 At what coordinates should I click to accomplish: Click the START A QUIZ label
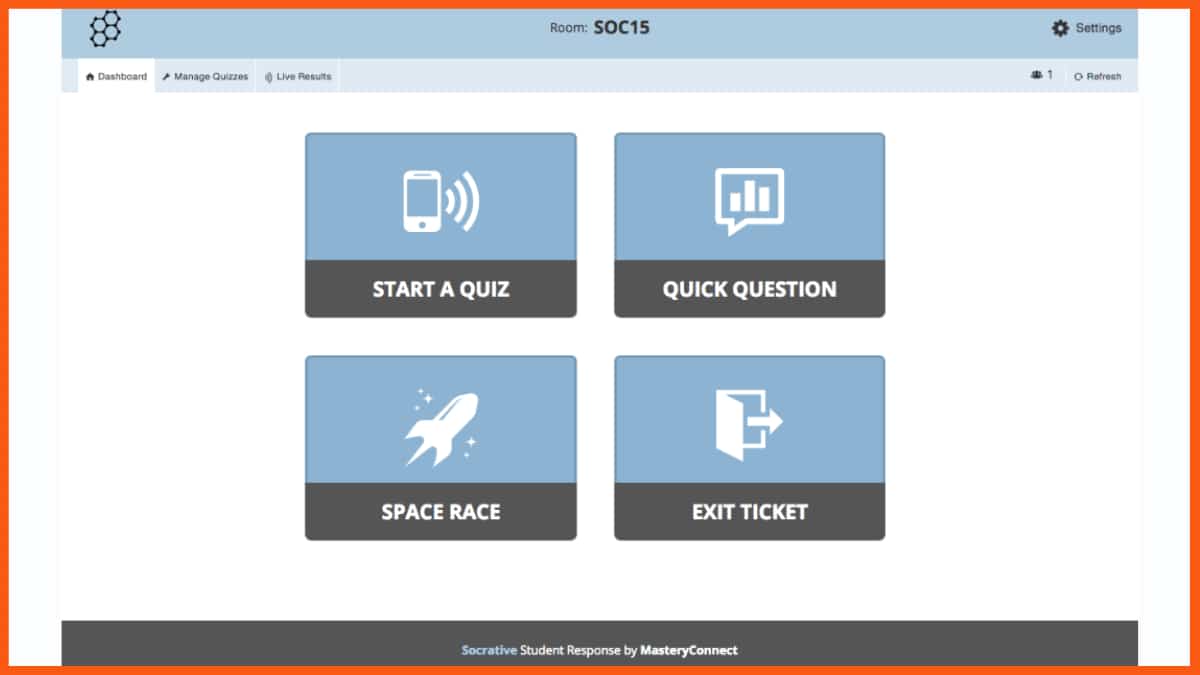[x=441, y=289]
